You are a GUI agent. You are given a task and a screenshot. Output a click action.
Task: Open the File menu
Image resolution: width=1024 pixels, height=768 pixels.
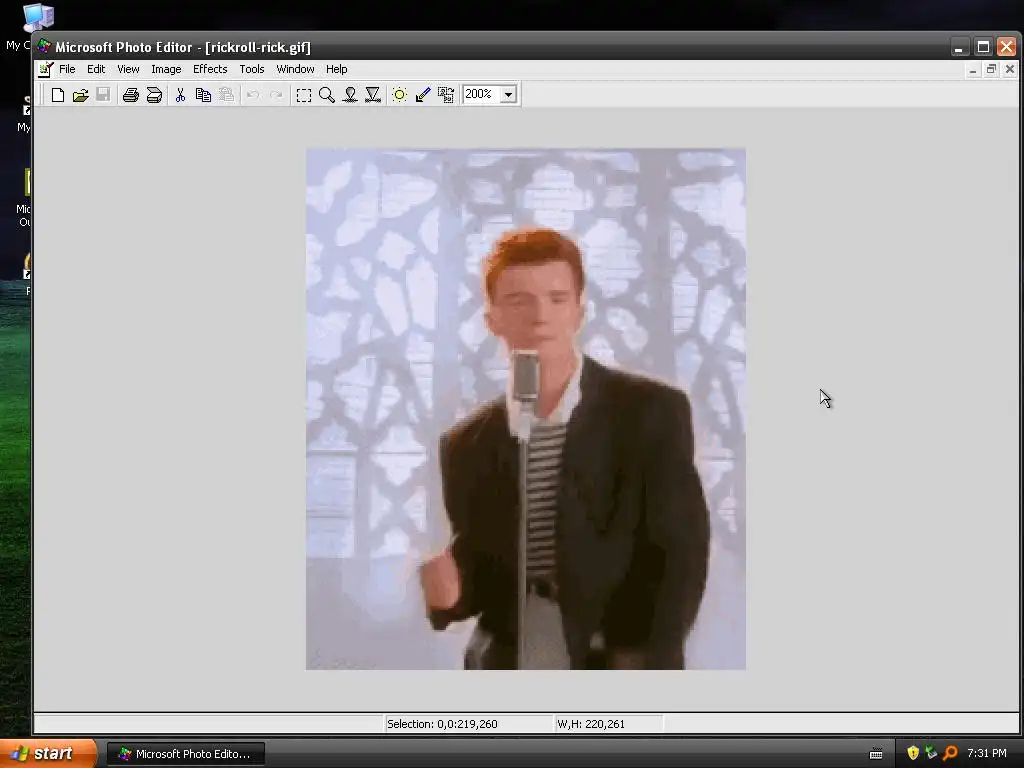(67, 69)
